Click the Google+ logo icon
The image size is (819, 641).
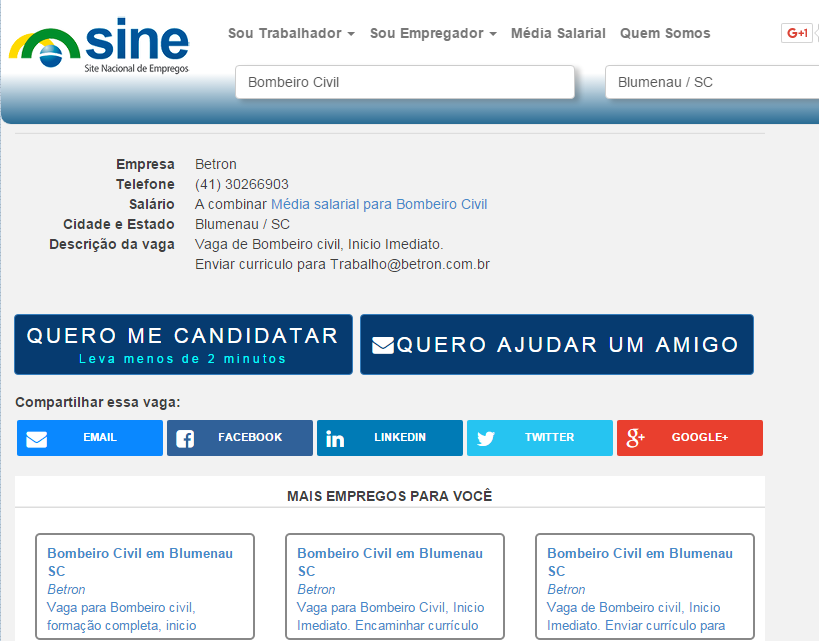pos(635,438)
